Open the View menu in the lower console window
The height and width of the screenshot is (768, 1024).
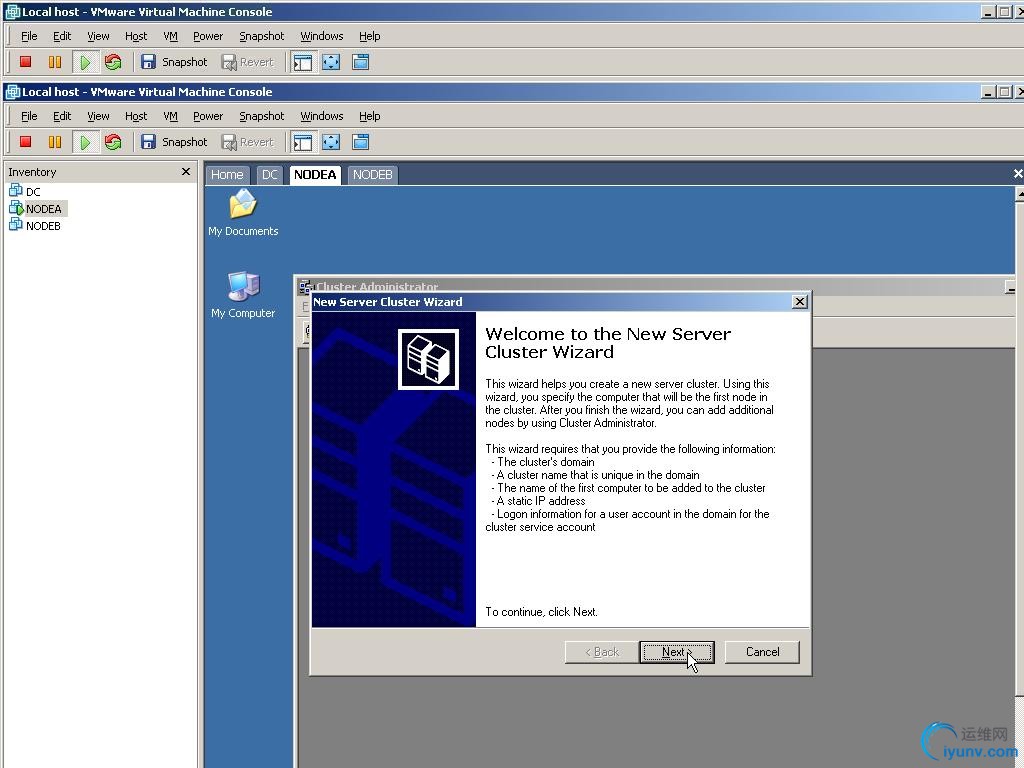pyautogui.click(x=98, y=116)
